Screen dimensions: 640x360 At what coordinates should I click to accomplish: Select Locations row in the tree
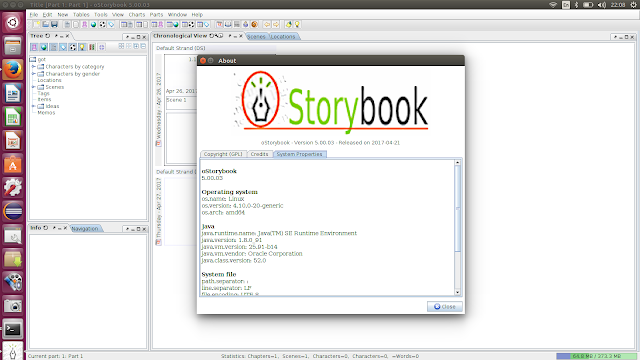coord(49,80)
